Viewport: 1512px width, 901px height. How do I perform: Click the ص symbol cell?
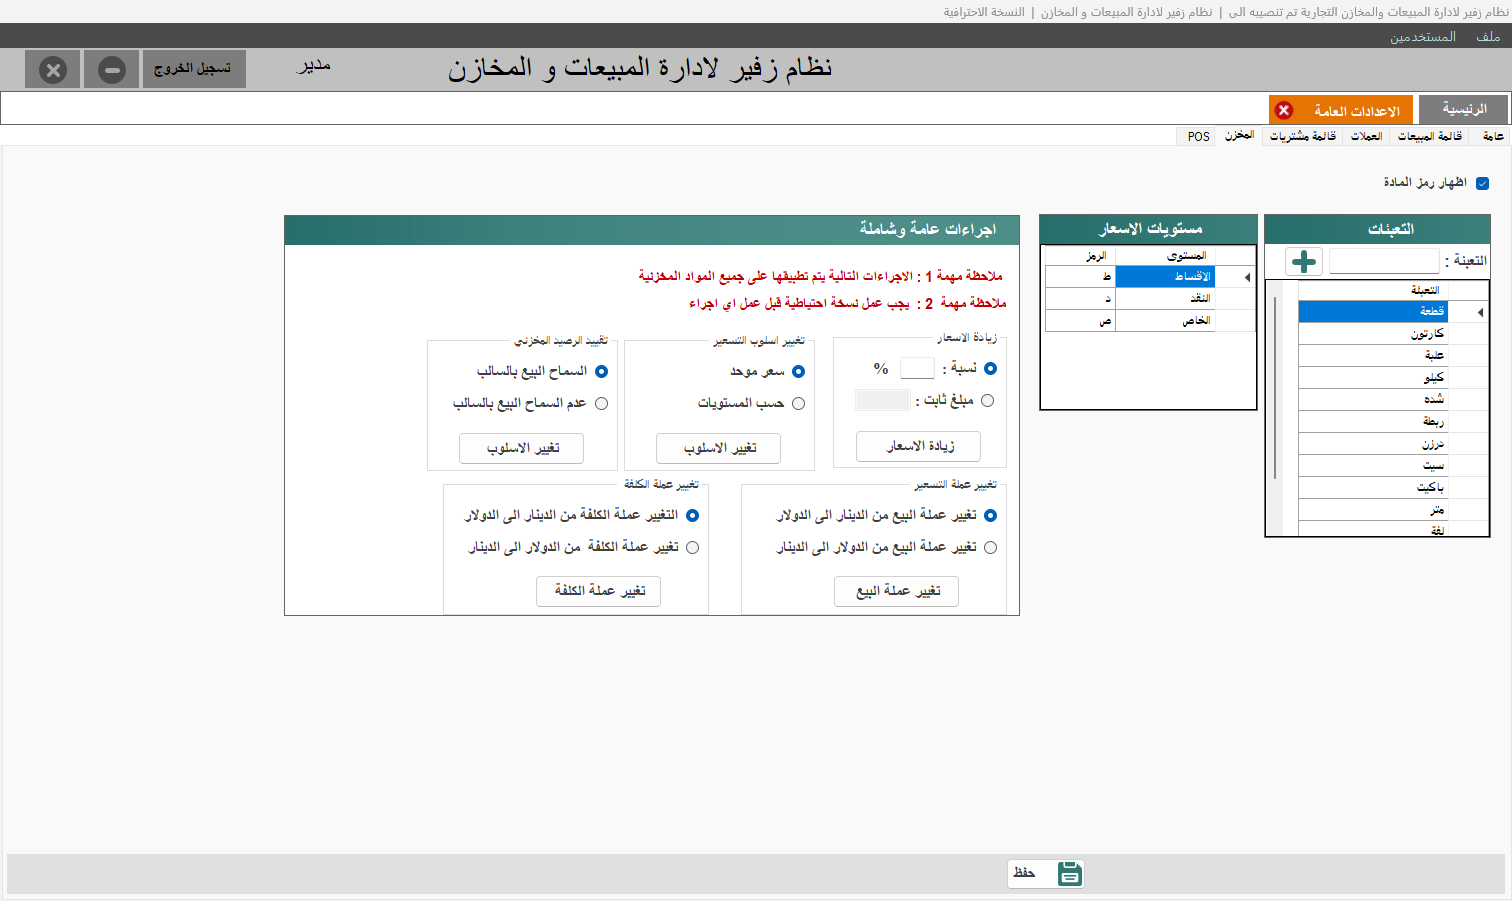pos(1080,321)
